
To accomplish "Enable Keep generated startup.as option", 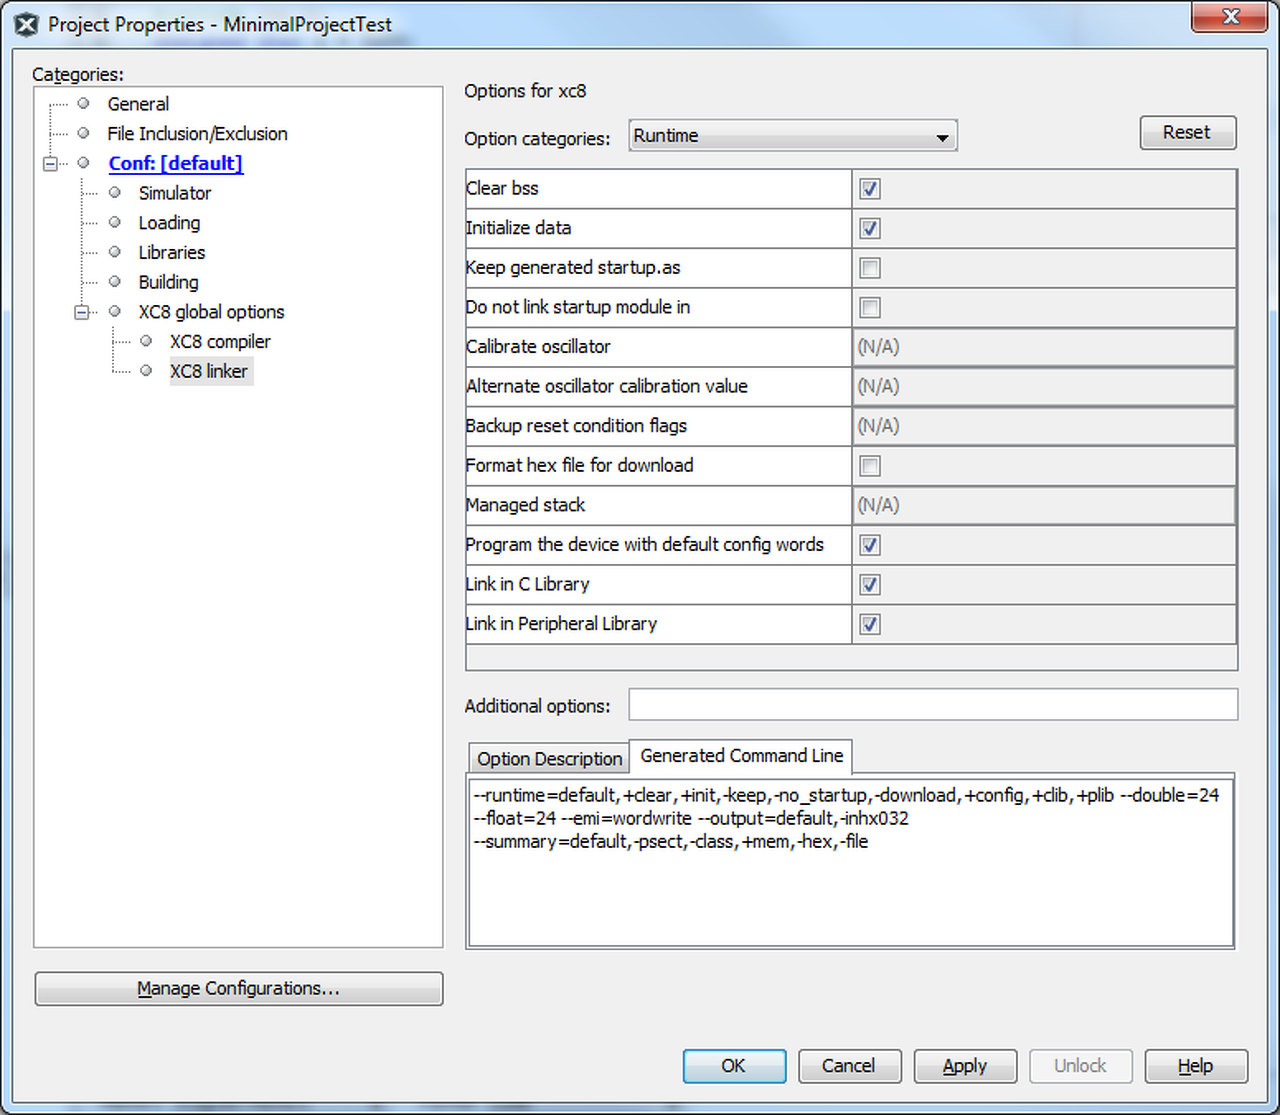I will [870, 268].
